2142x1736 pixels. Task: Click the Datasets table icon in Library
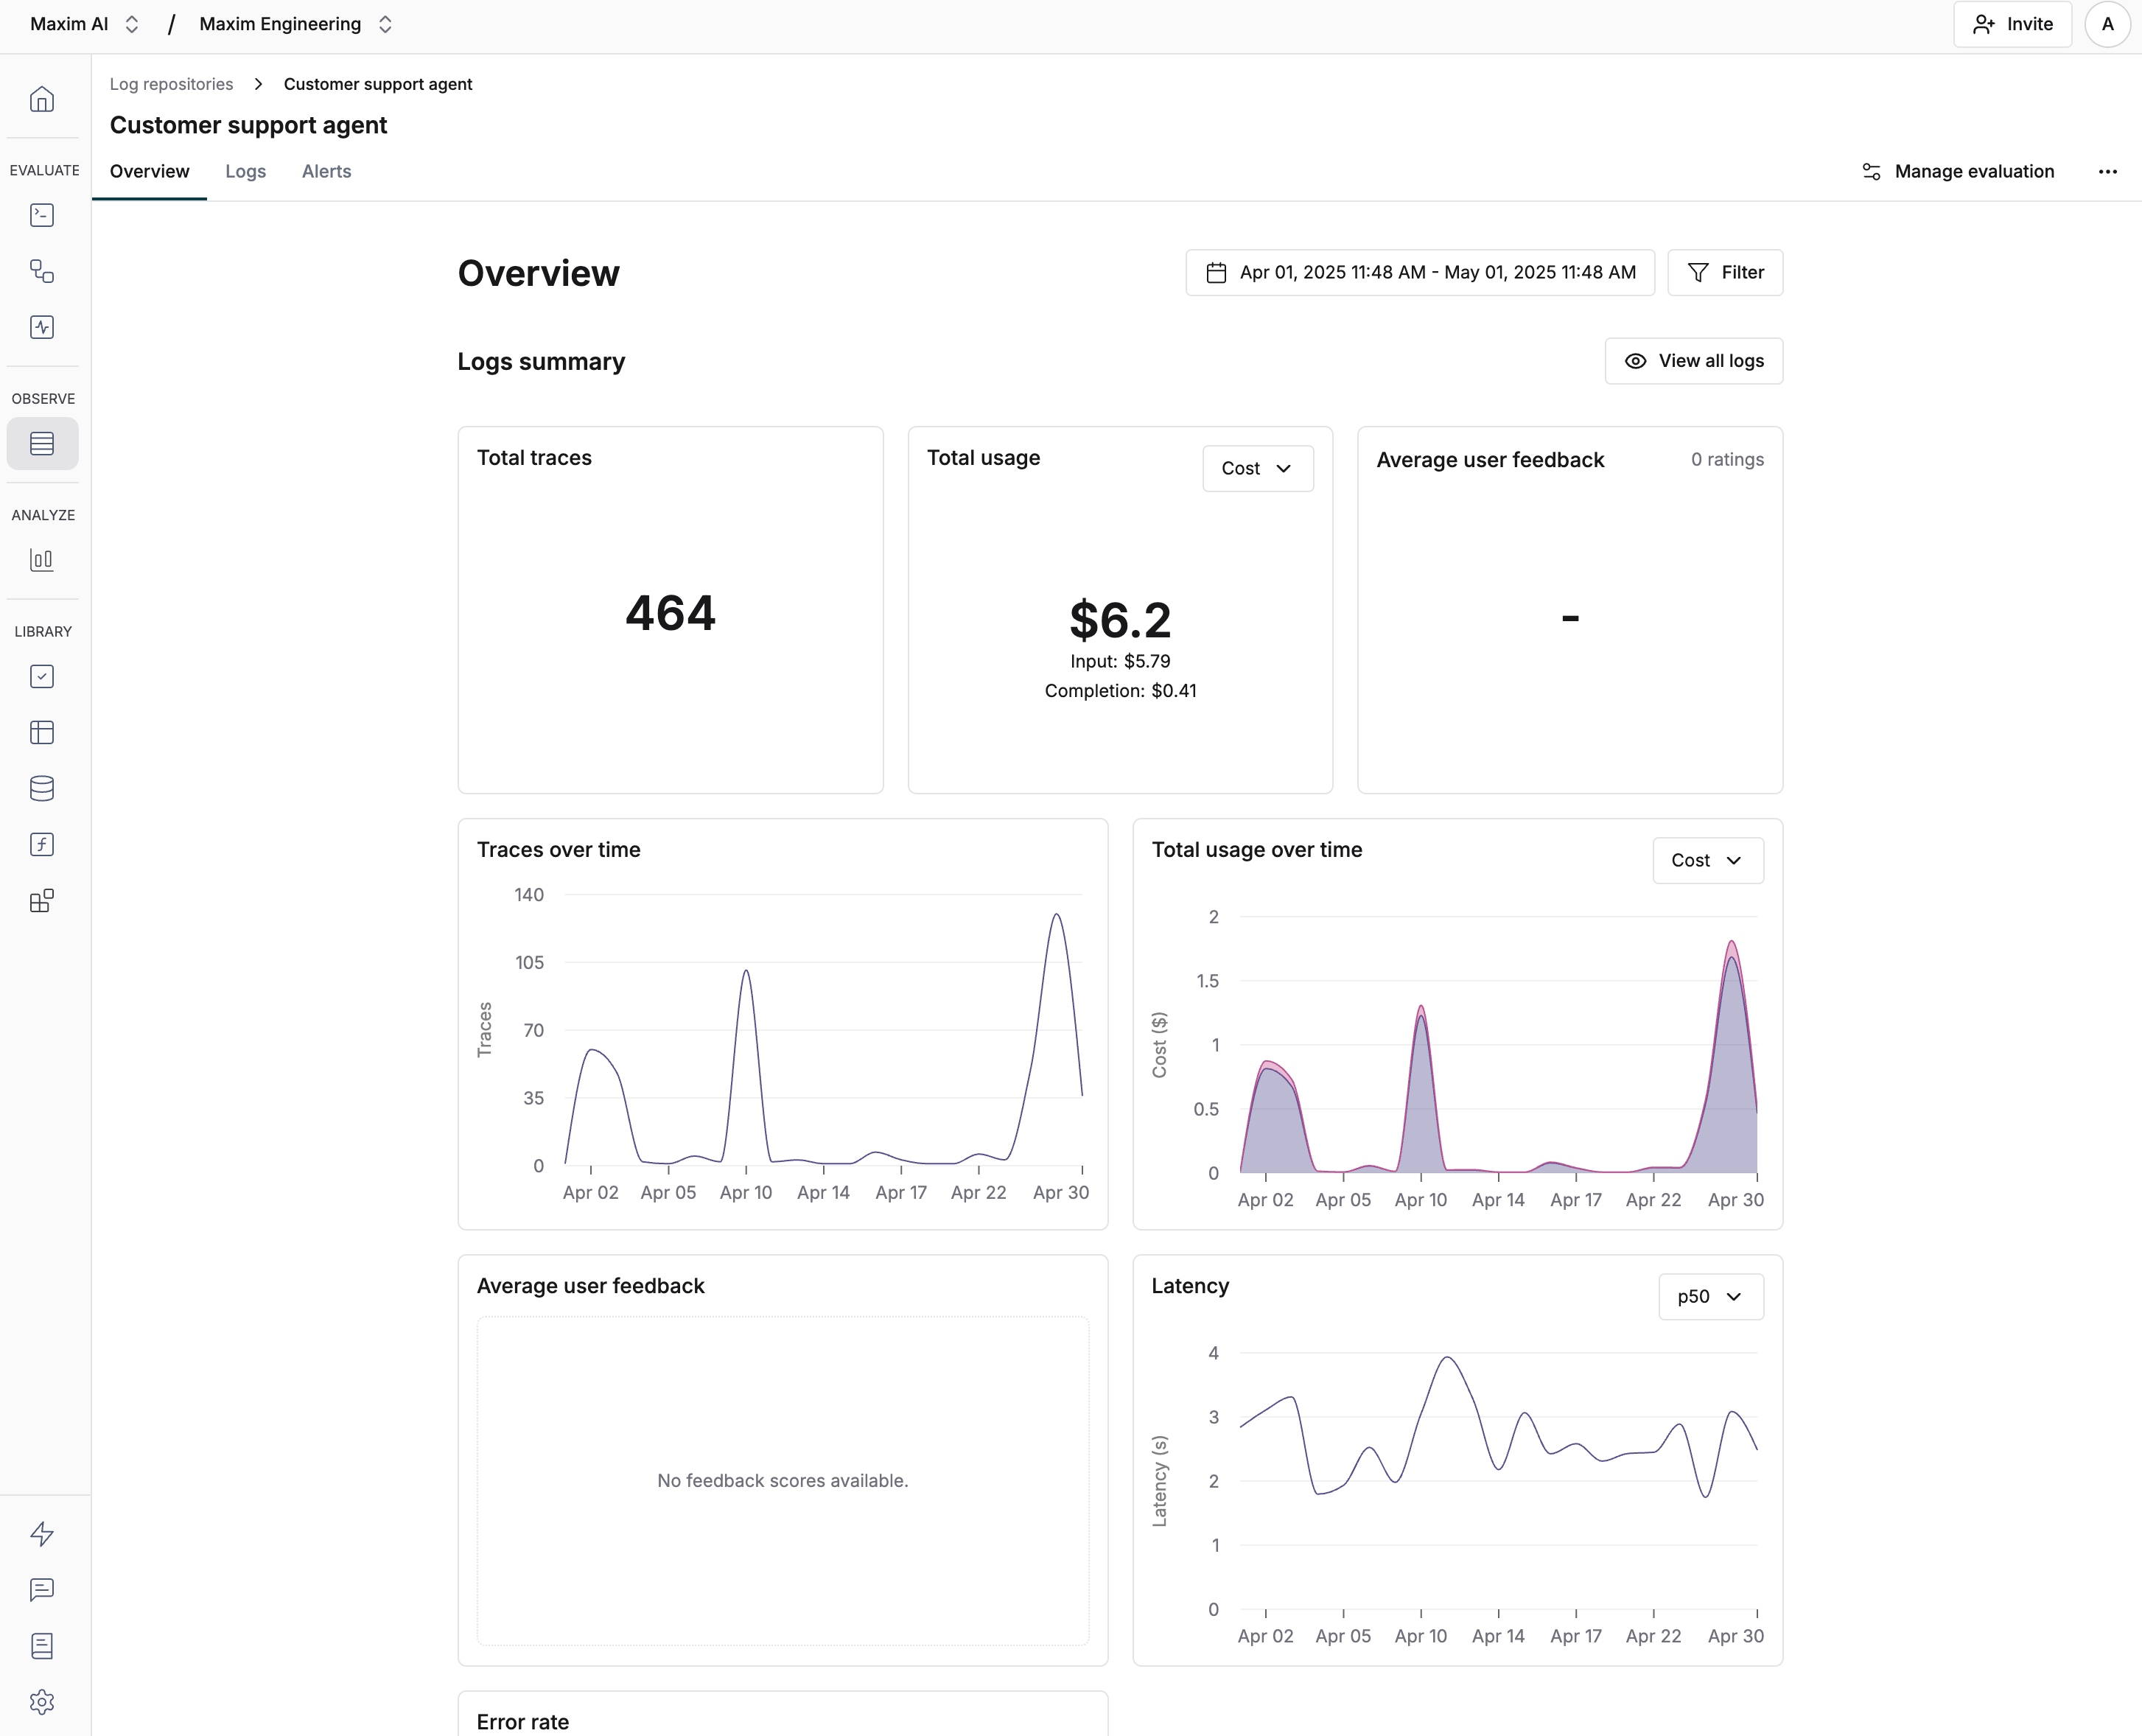click(42, 732)
